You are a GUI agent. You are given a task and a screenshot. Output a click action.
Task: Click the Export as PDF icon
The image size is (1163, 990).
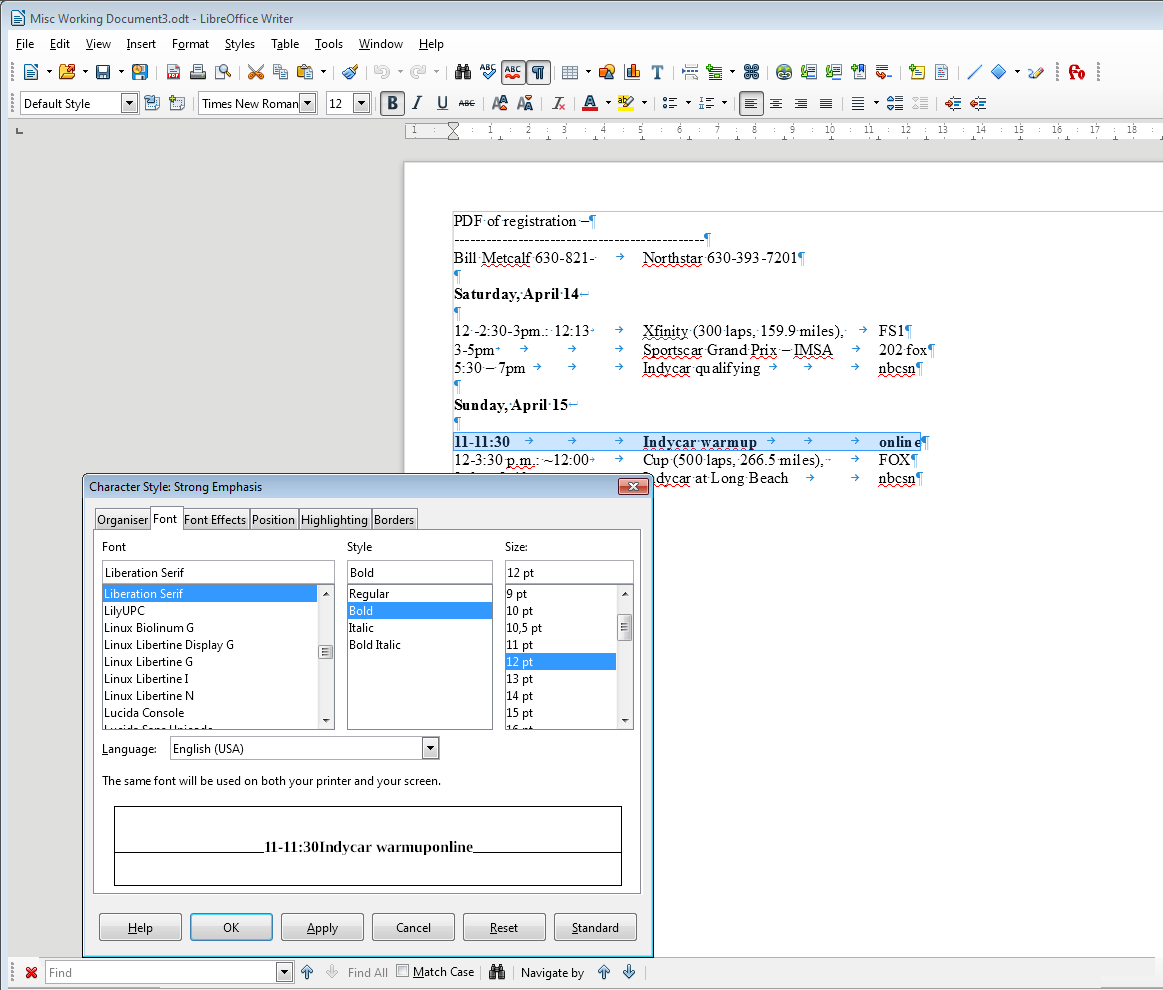coord(173,72)
